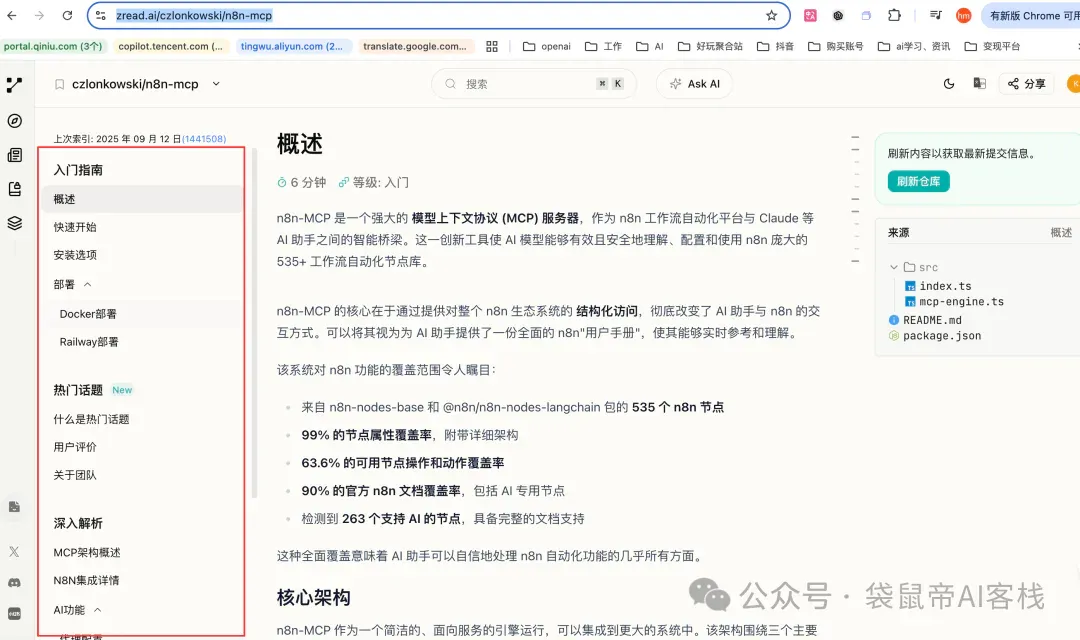This screenshot has width=1080, height=640.
Task: Open the 安装选项 page
Action: [x=75, y=255]
